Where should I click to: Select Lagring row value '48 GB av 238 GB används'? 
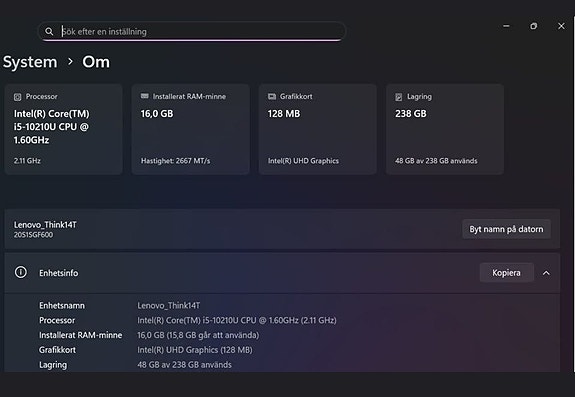pyautogui.click(x=184, y=365)
